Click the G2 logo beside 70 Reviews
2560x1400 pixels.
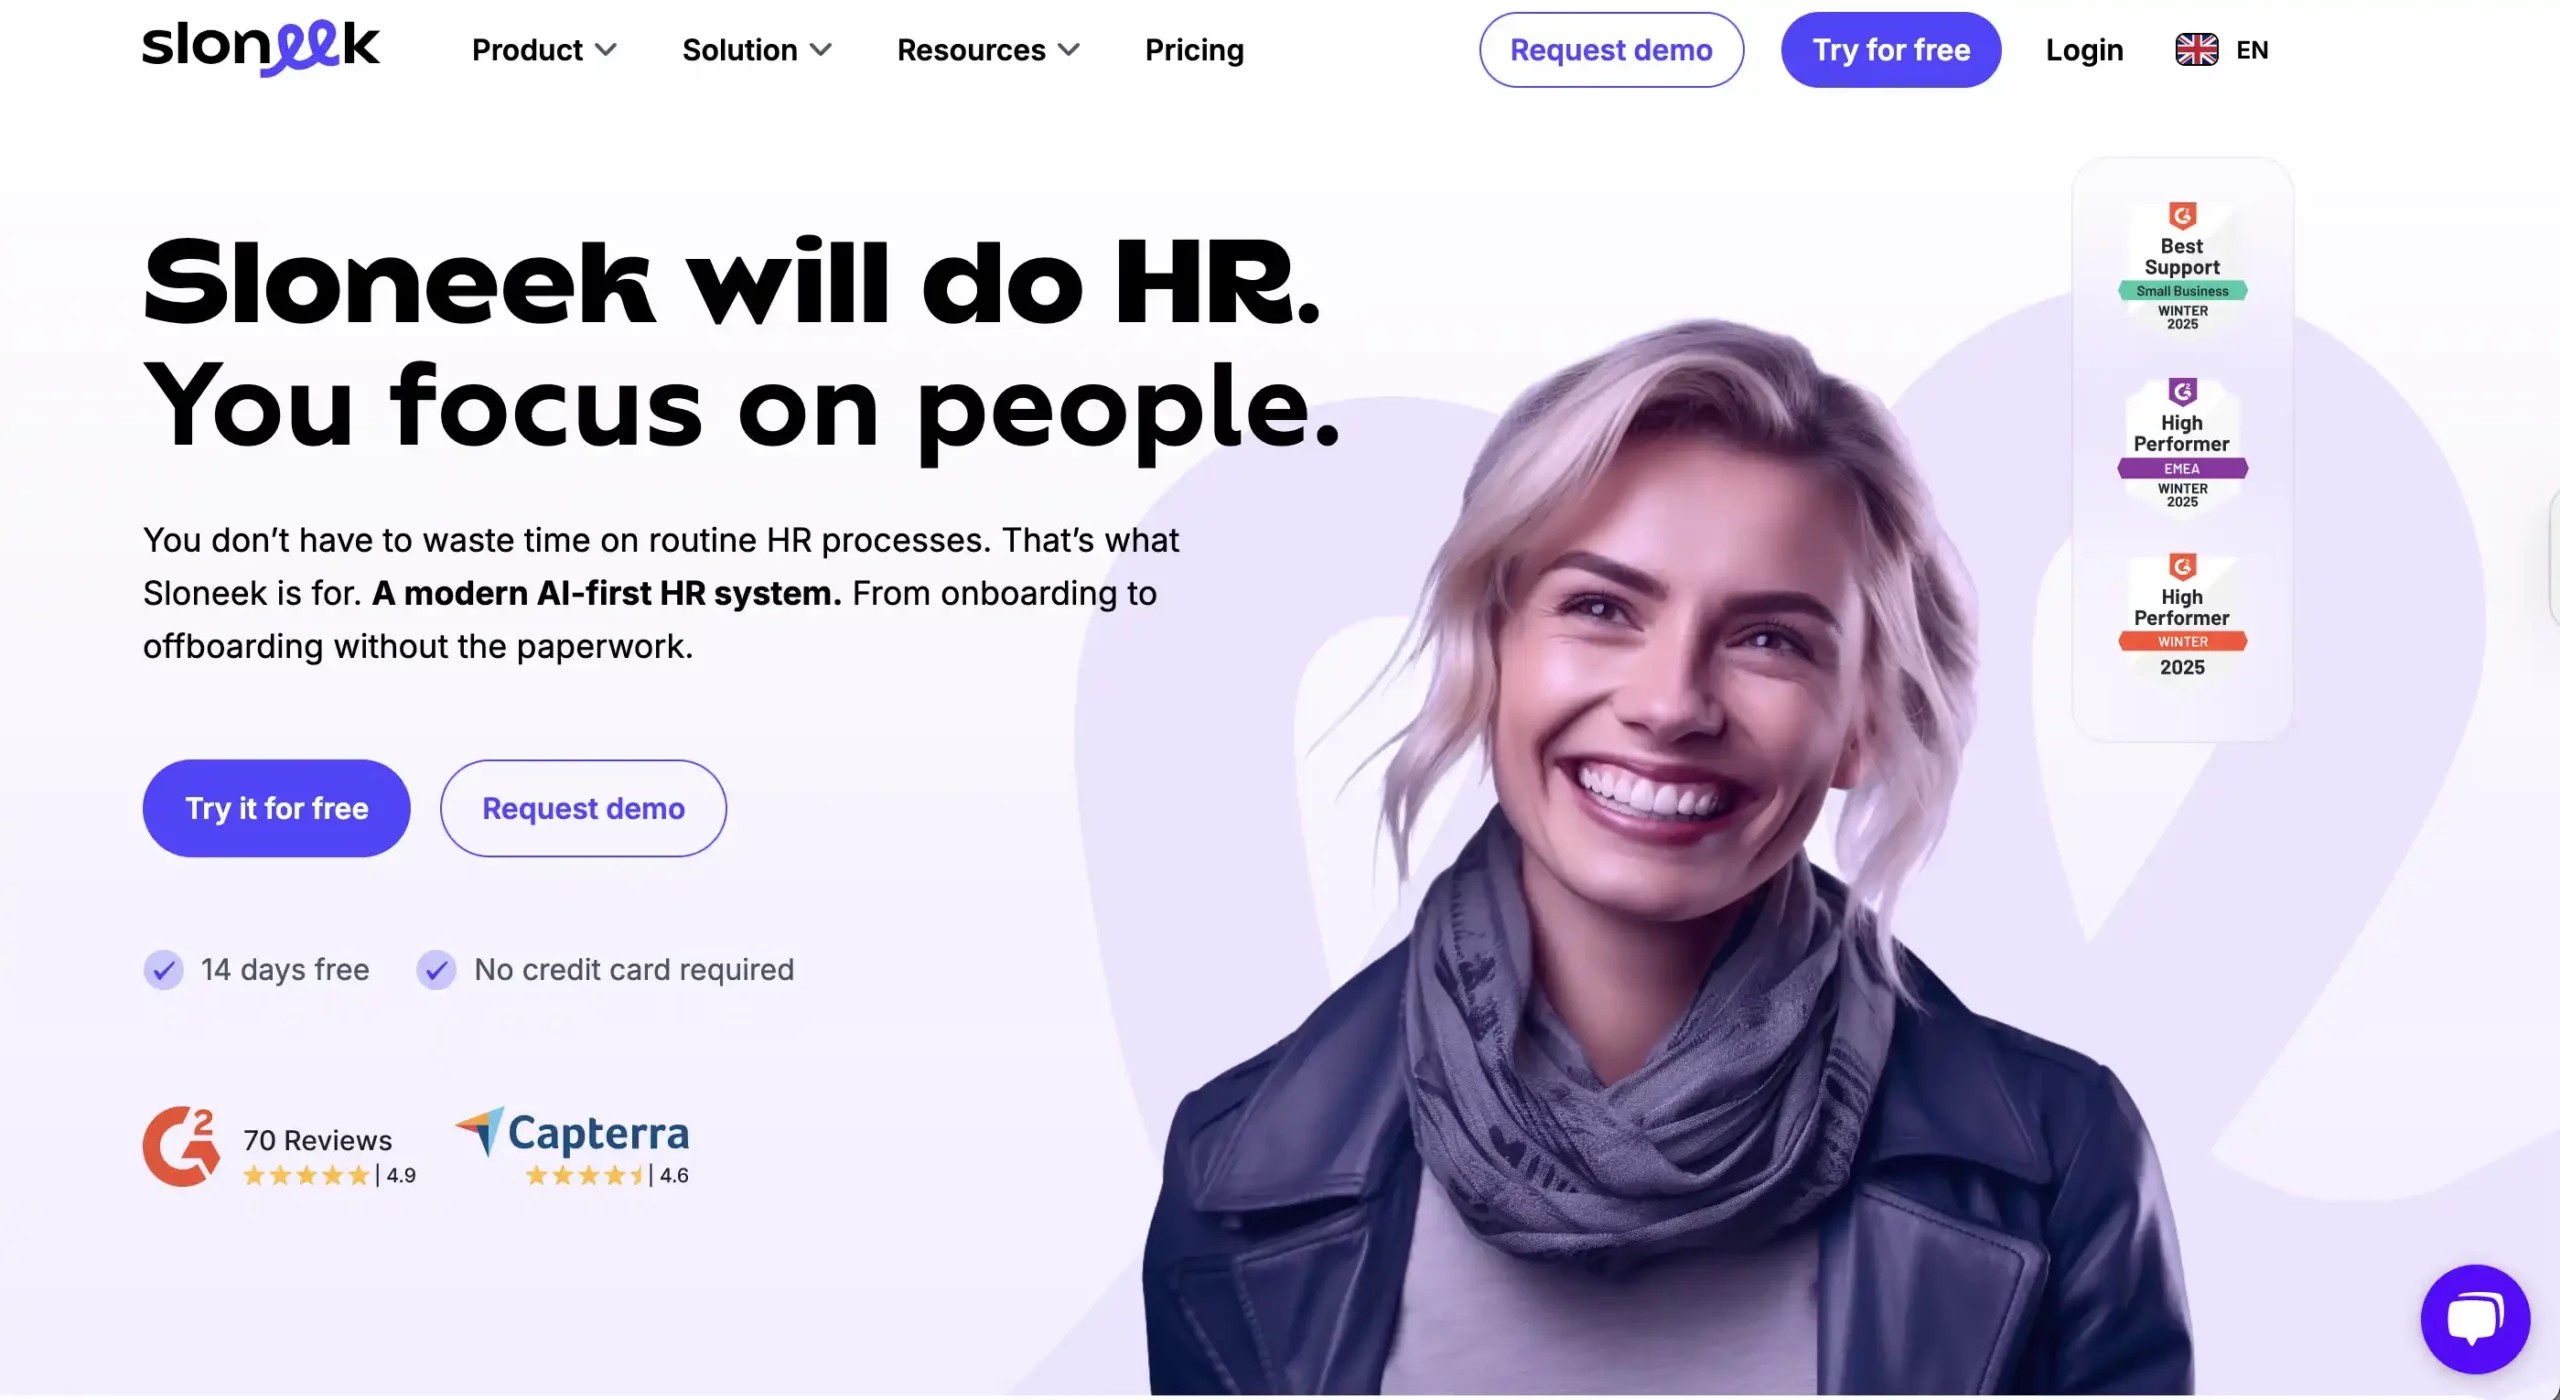click(x=181, y=1146)
